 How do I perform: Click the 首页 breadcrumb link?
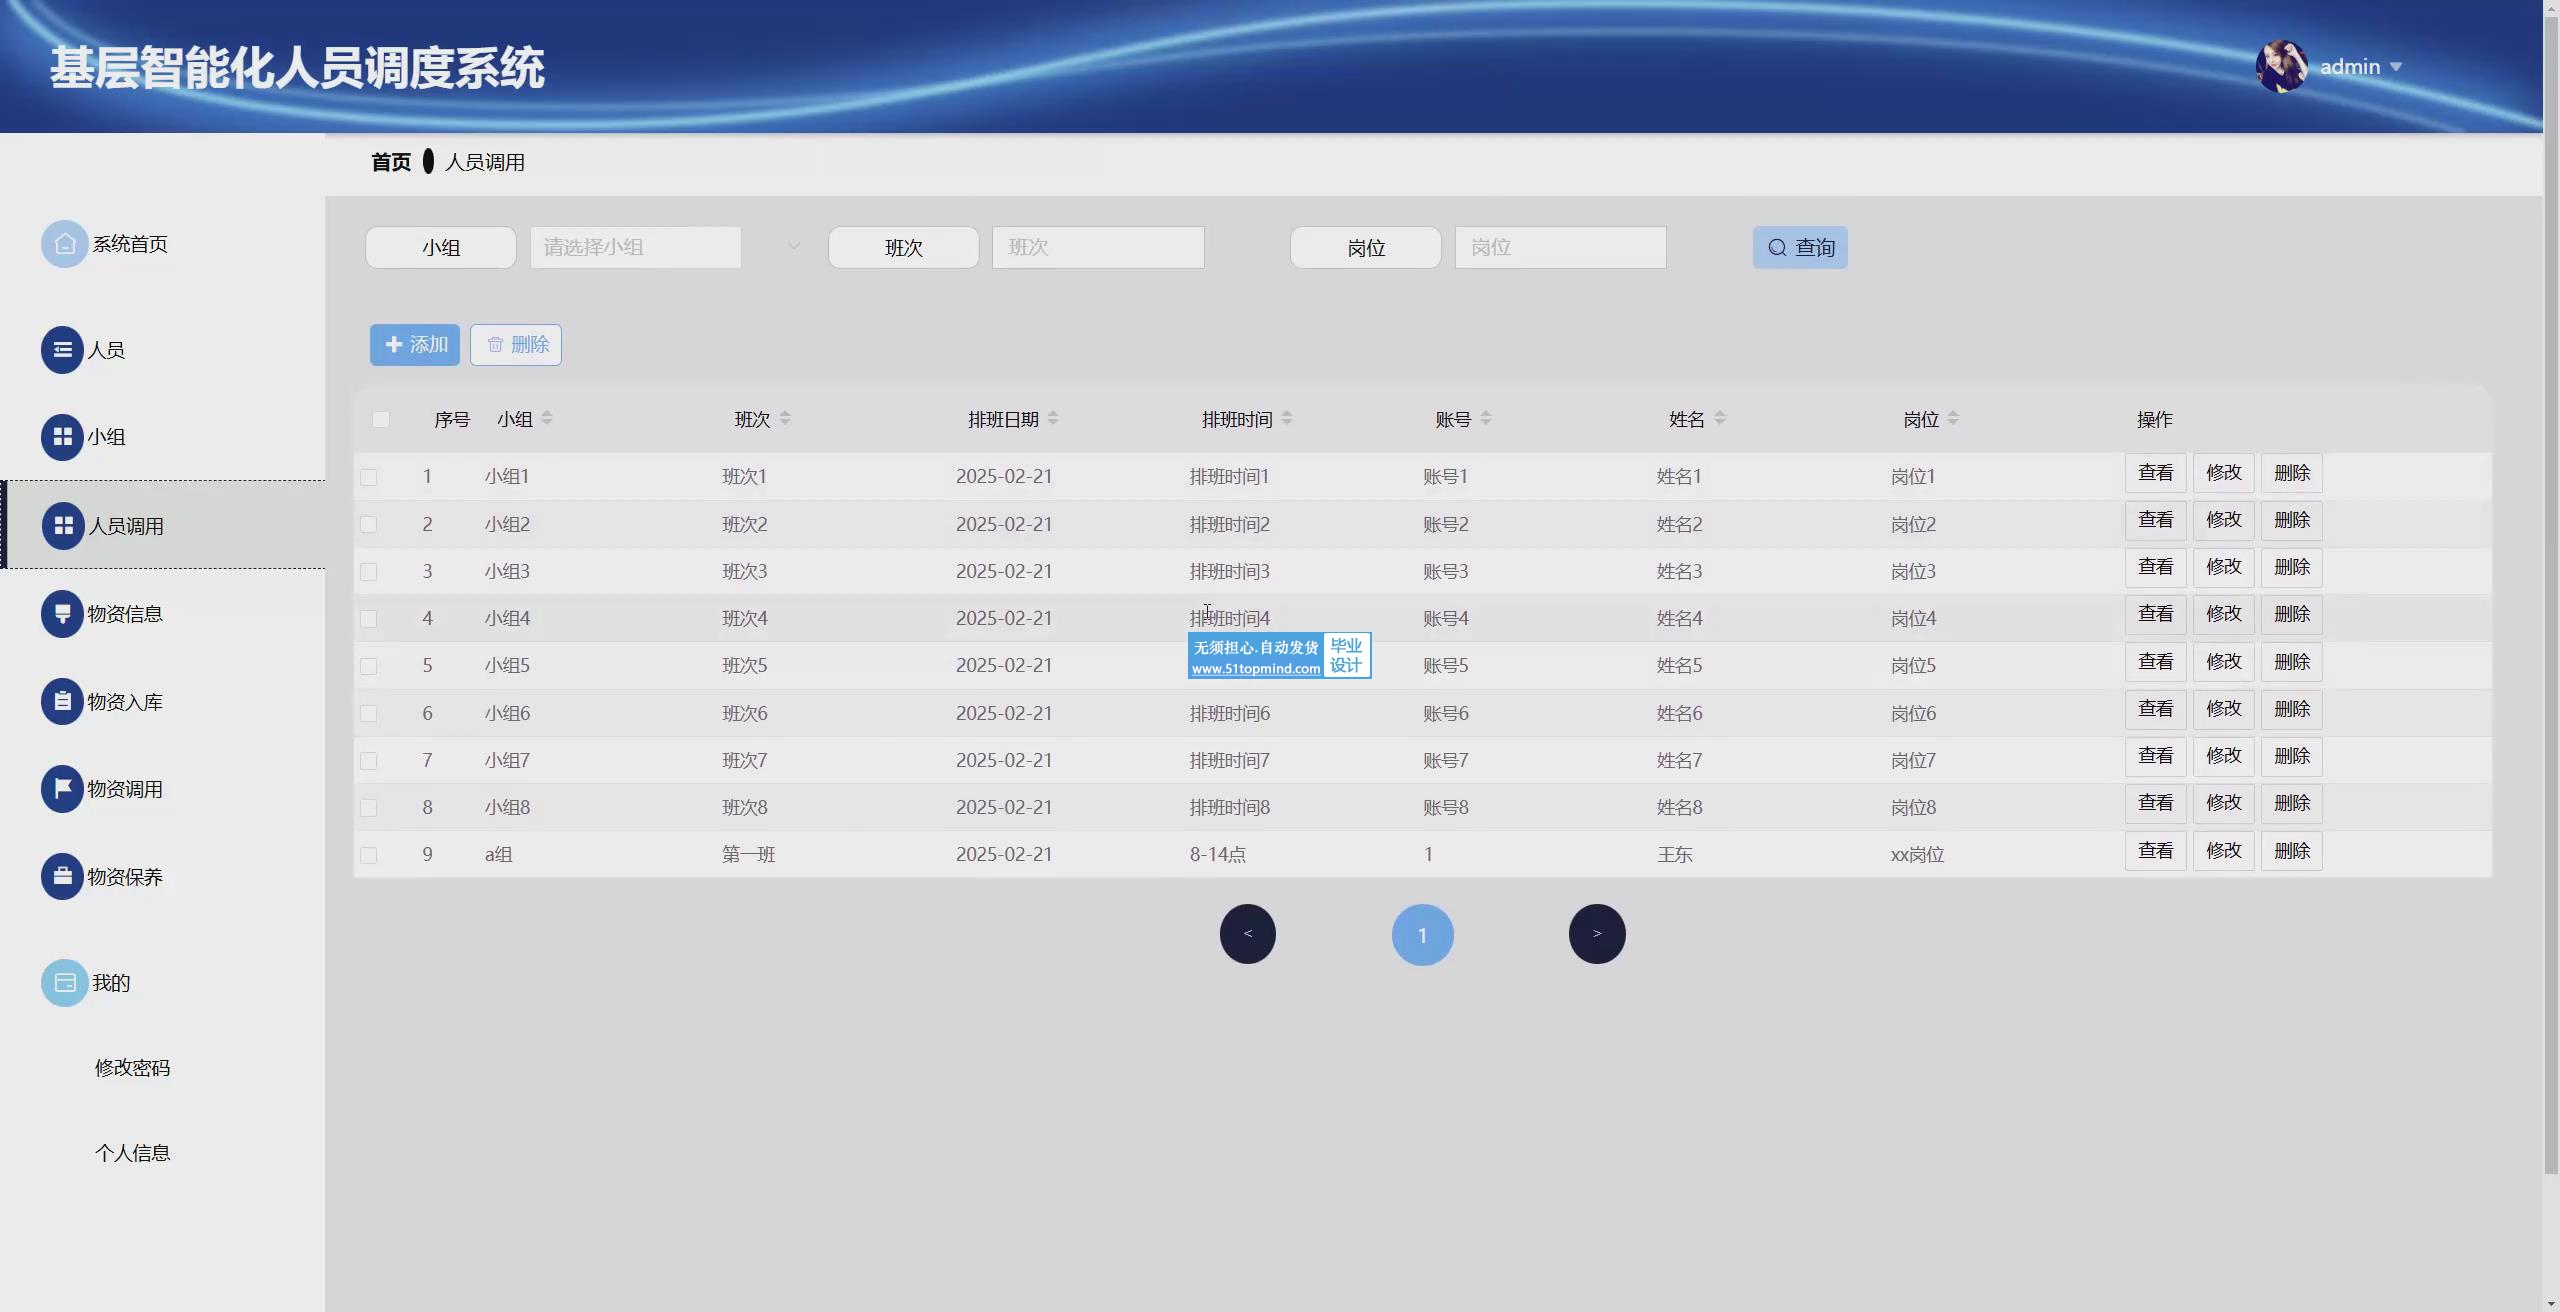click(x=391, y=162)
